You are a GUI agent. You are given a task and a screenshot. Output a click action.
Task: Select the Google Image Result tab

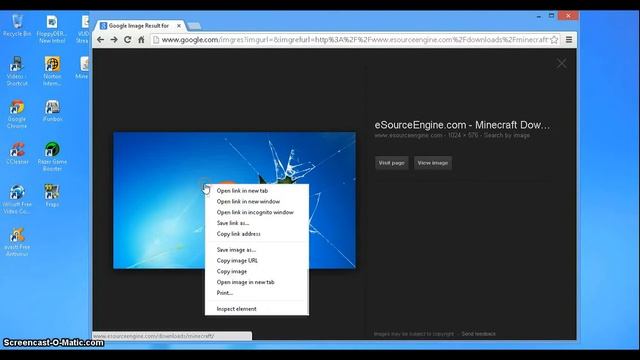point(139,25)
